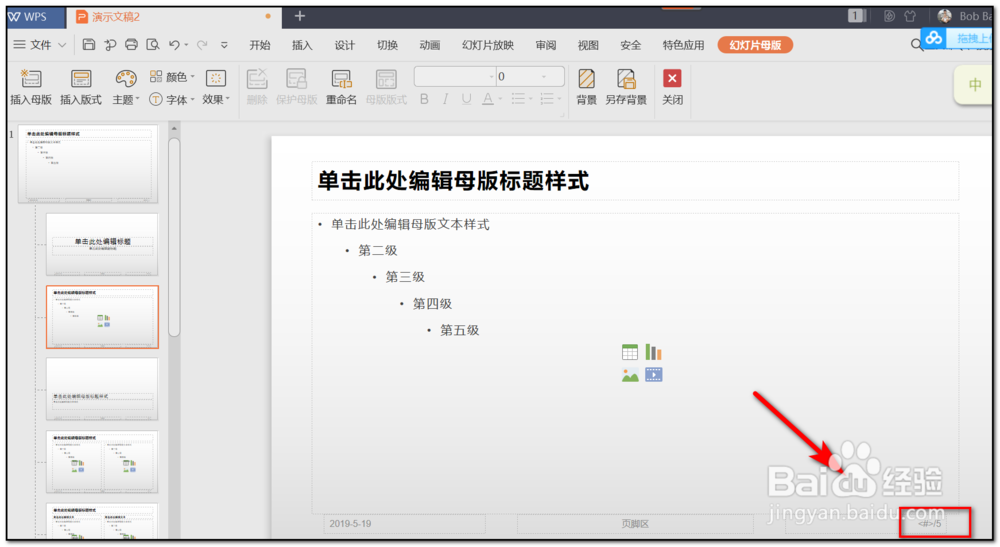The width and height of the screenshot is (1000, 547).
Task: Select the two-content layout thumbnail
Action: coord(102,462)
